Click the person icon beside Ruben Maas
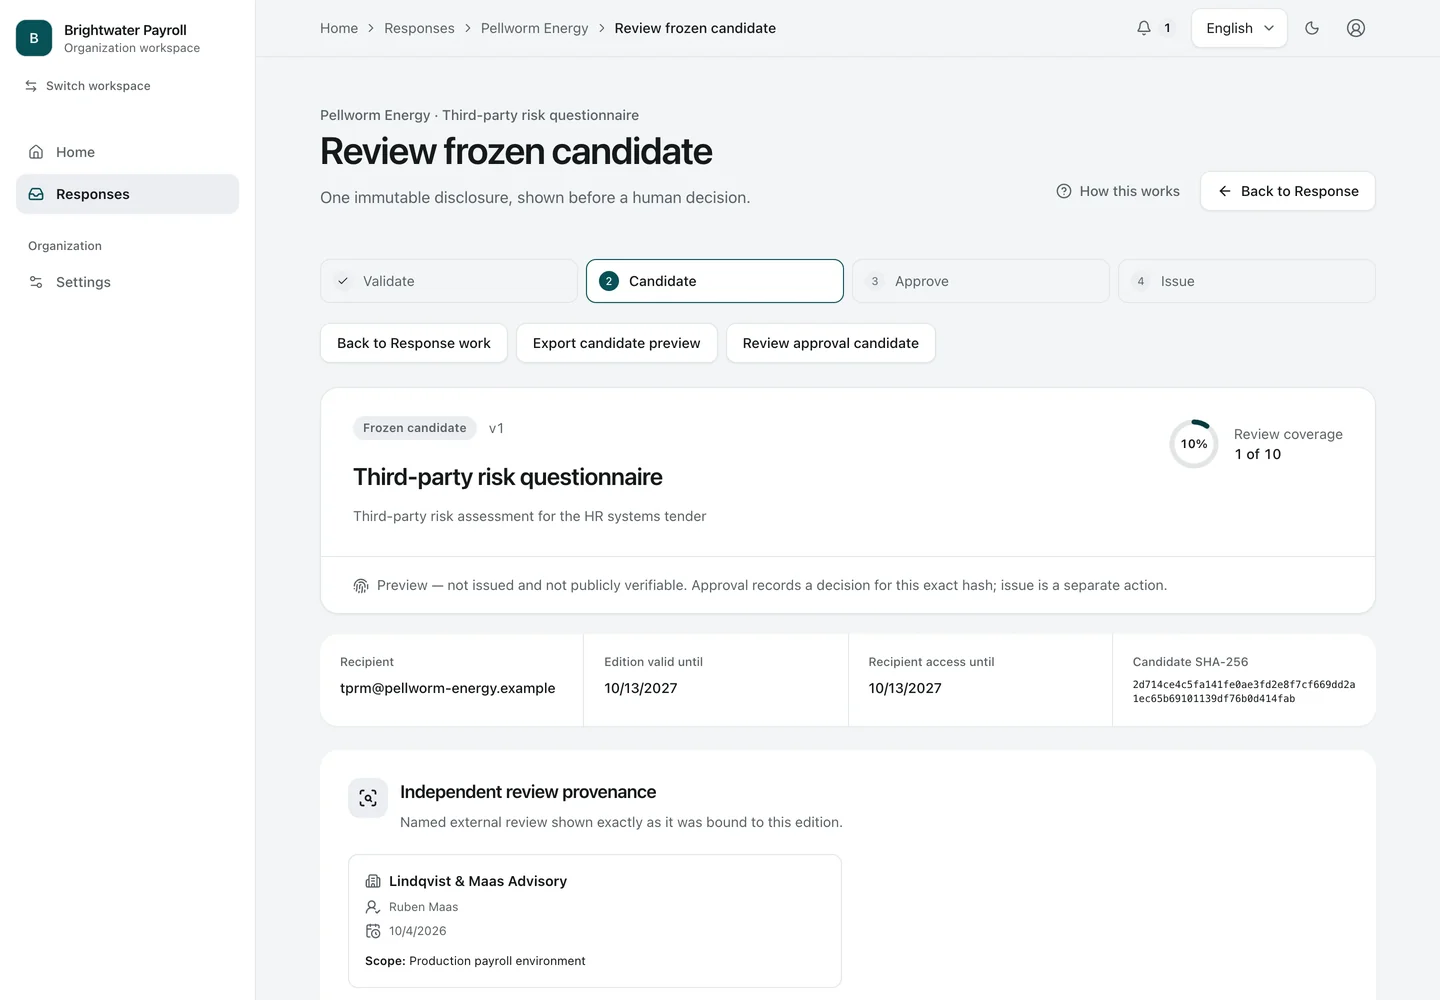Image resolution: width=1440 pixels, height=1000 pixels. 373,907
